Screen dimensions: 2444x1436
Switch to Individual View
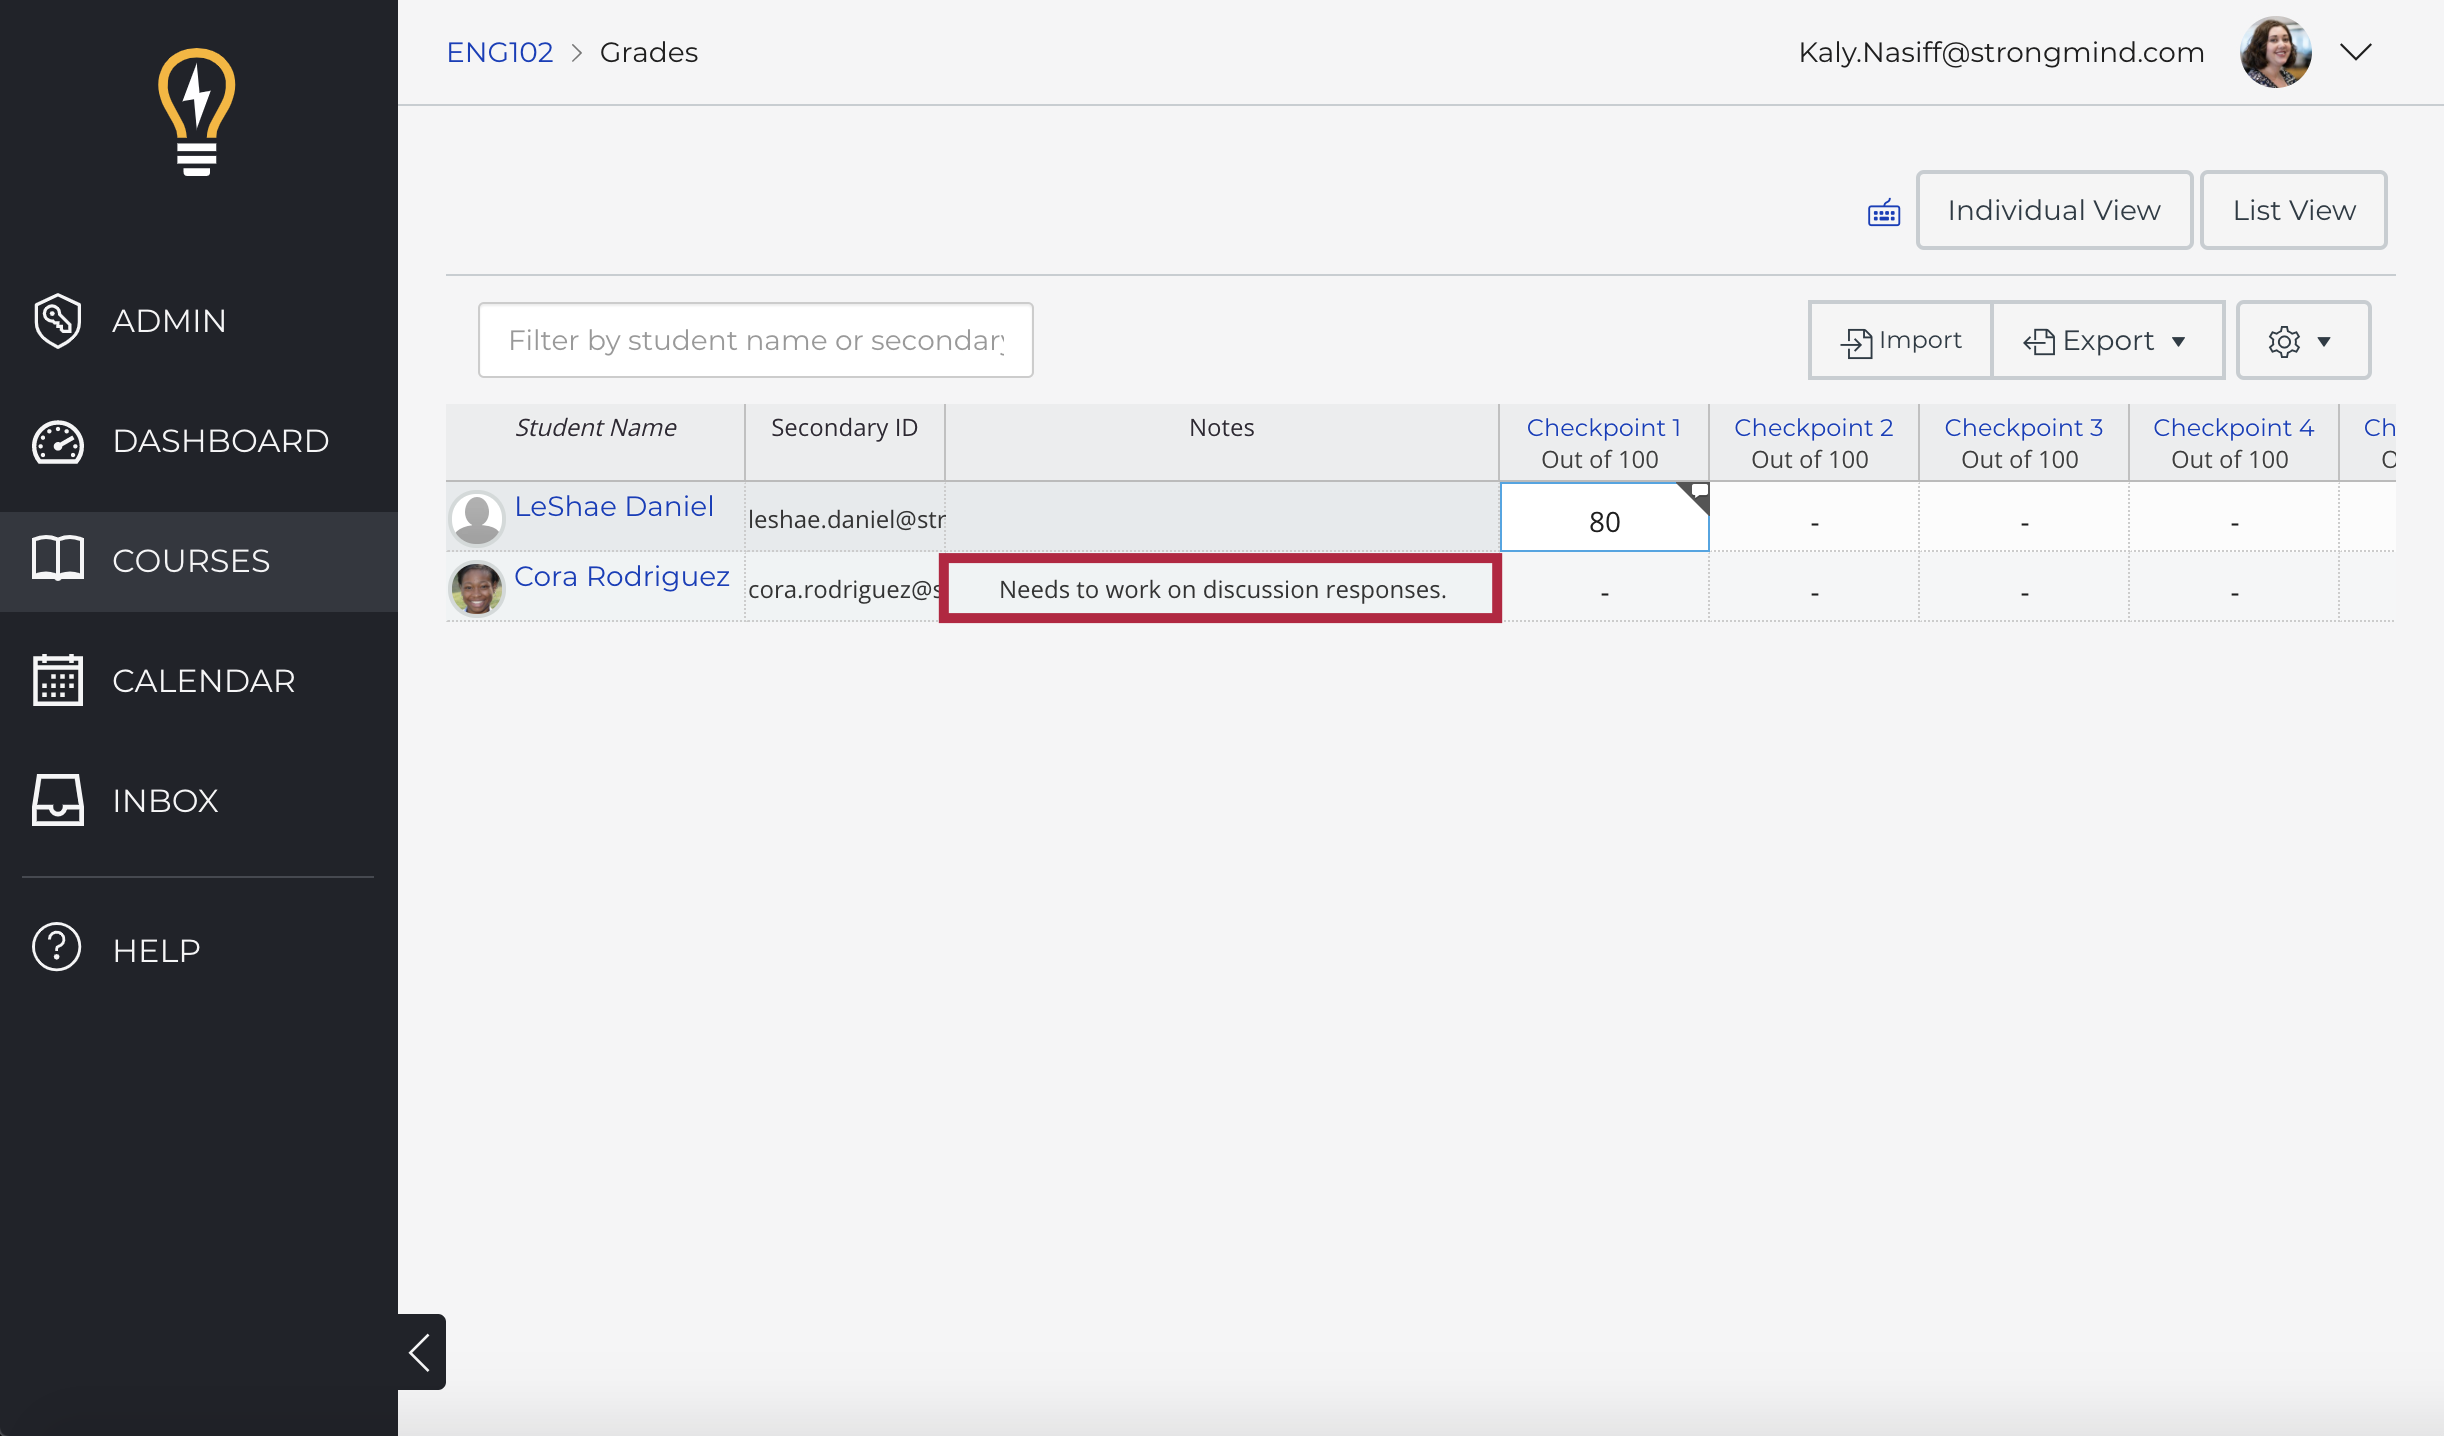click(2053, 210)
